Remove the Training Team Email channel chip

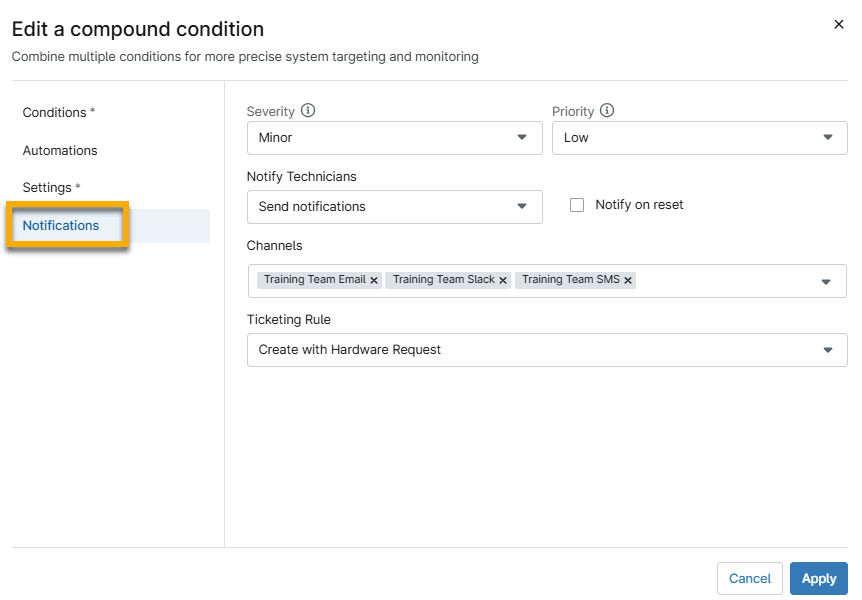click(x=374, y=280)
